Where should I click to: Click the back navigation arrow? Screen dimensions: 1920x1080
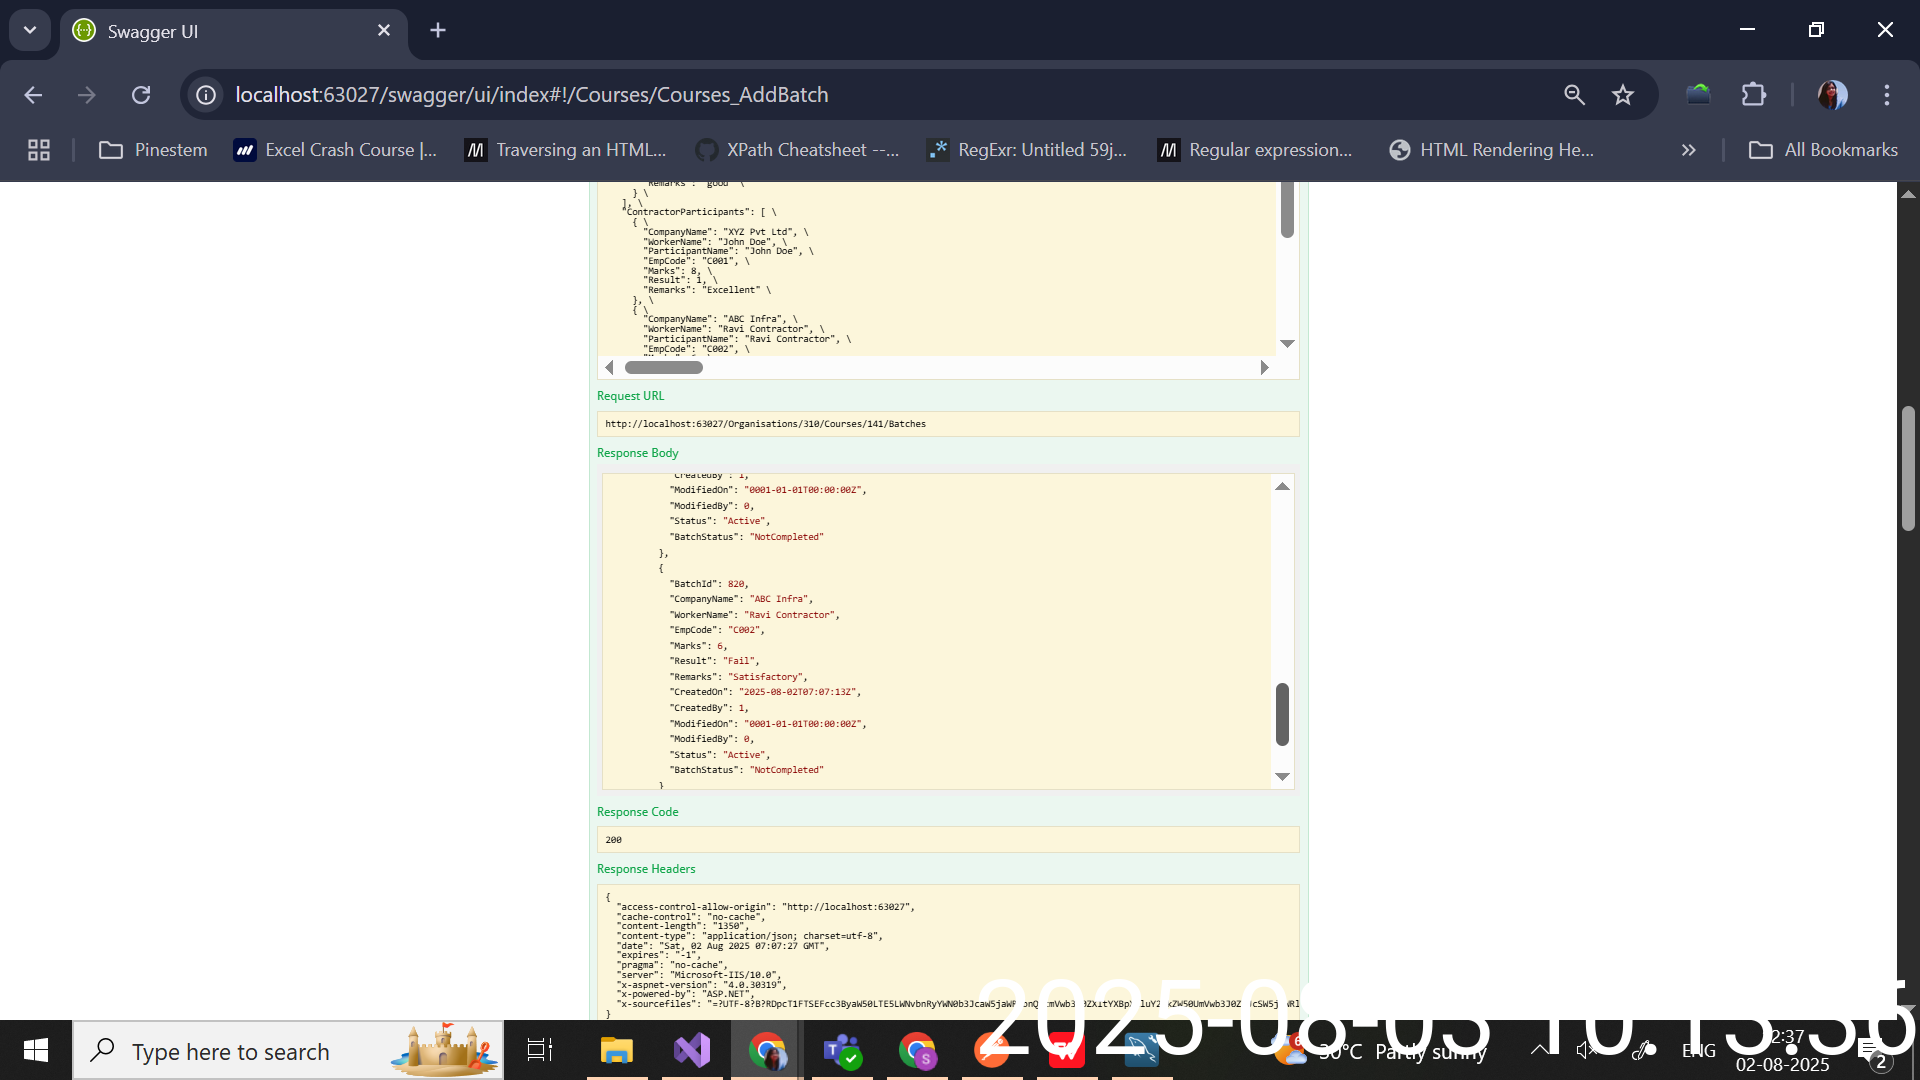point(33,95)
